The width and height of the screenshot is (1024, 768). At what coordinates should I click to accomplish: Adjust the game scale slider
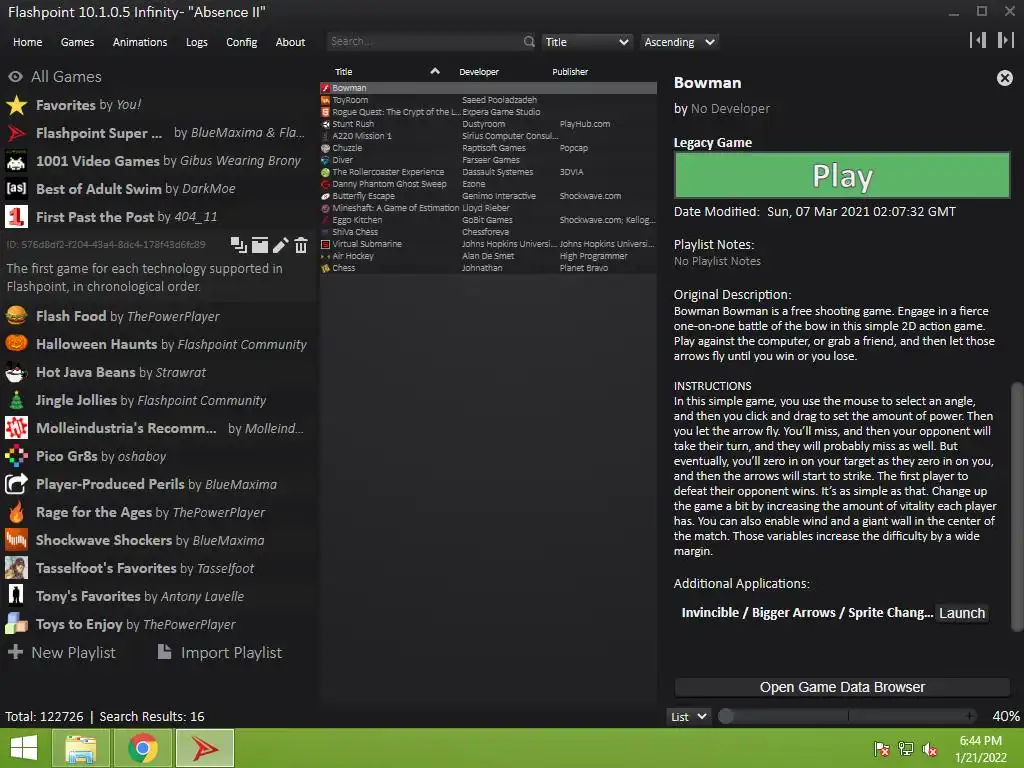(848, 716)
